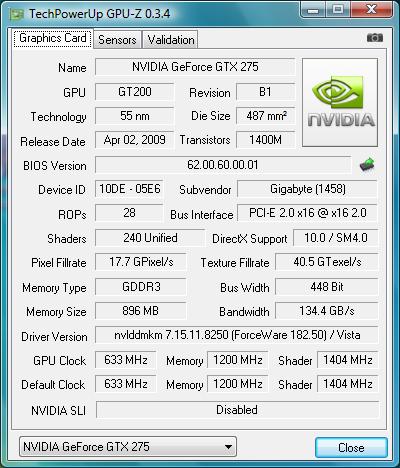
Task: Click DirectX Support value 10.0 / SM4.0
Action: click(x=336, y=238)
